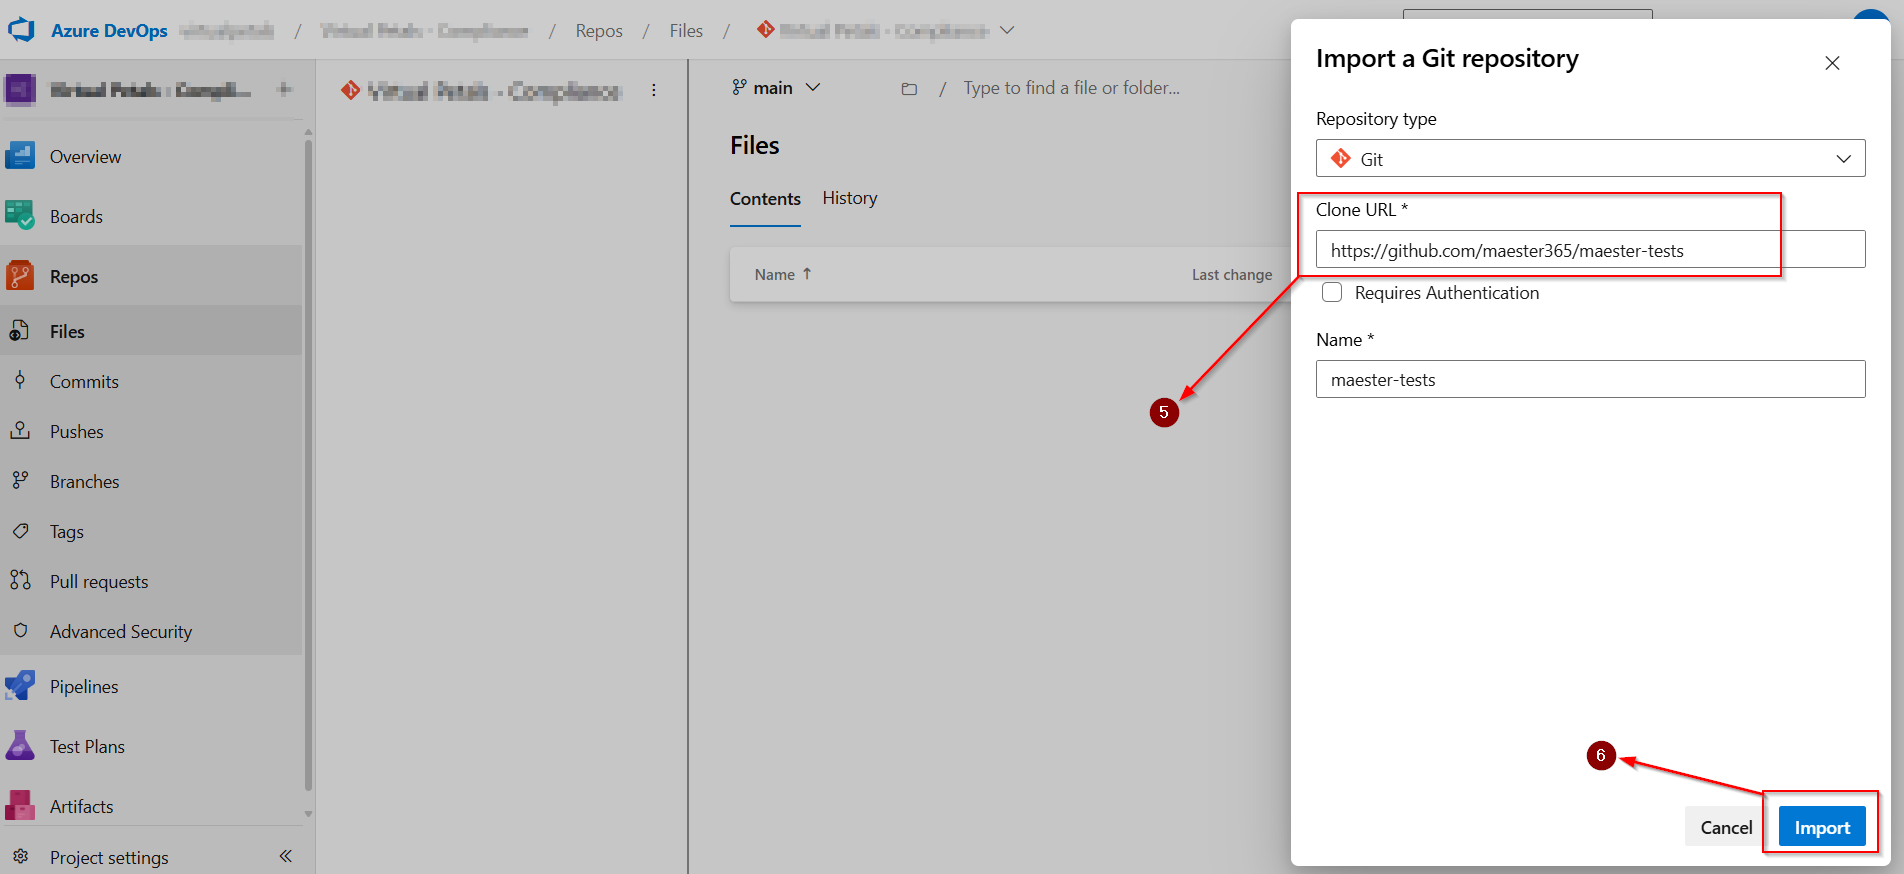Click the Project settings gear icon
The image size is (1904, 874).
point(20,857)
